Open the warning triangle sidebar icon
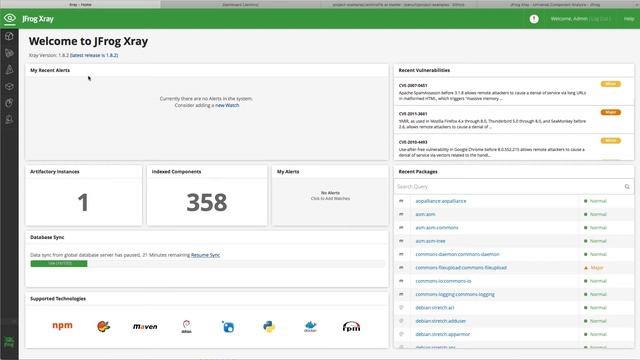The image size is (640, 360). click(9, 70)
